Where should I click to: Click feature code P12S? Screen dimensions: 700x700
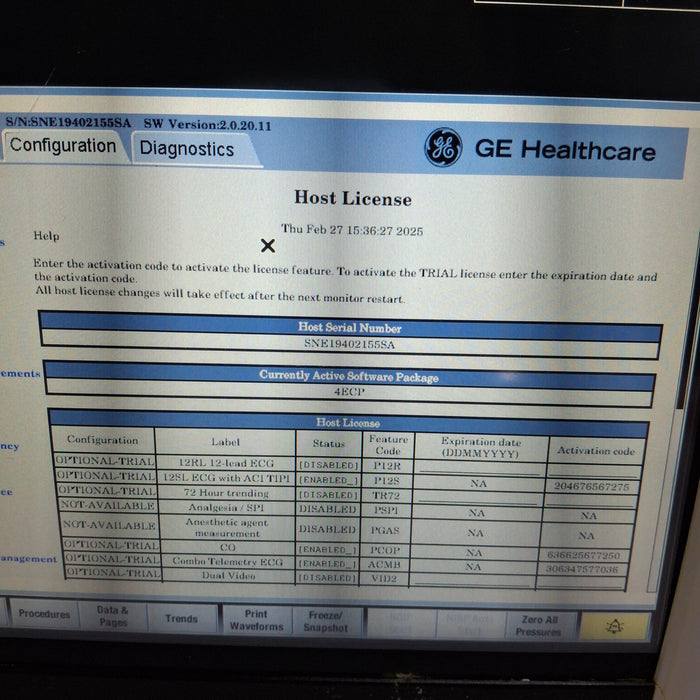[x=387, y=481]
